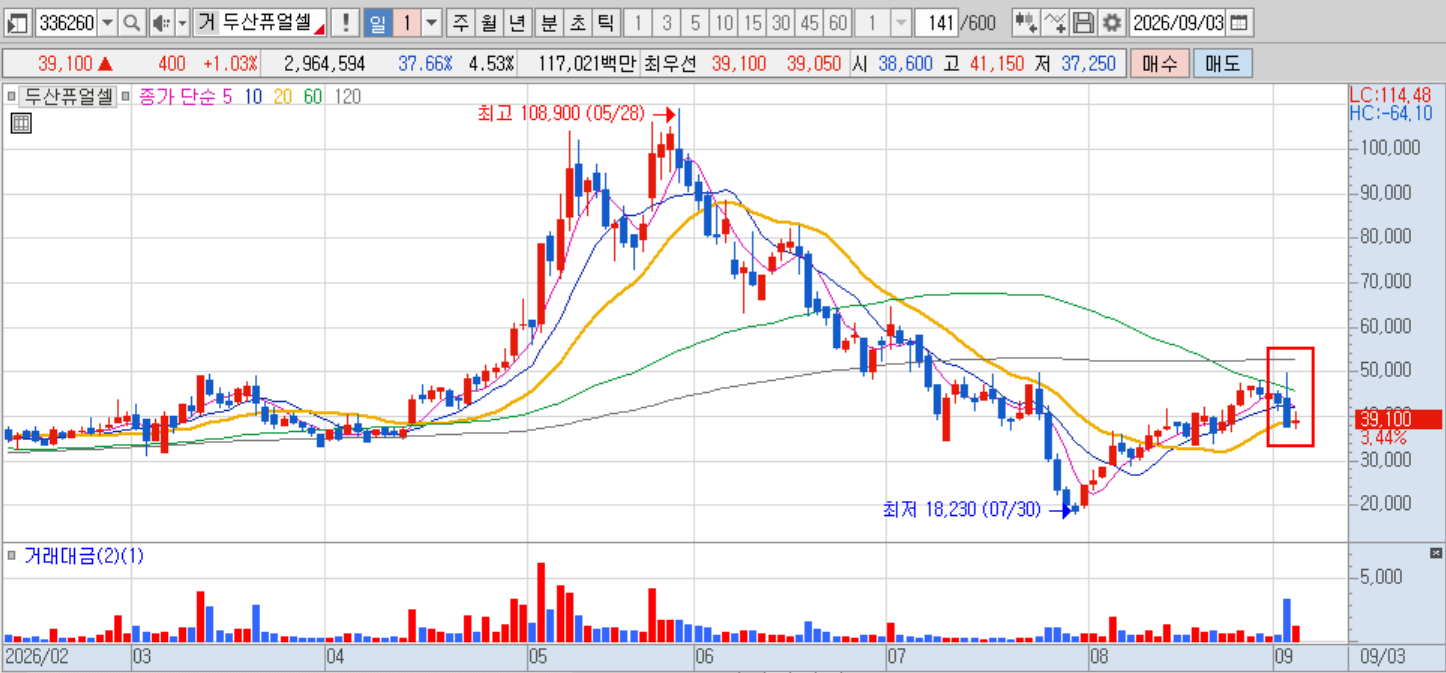Click the exclamation mark info icon
Screen dimensions: 1446x673
(x=346, y=23)
